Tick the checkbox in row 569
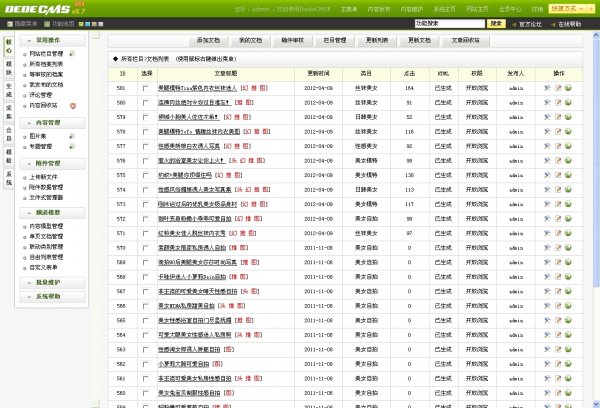Screen dimensions: 600x408 click(x=145, y=263)
